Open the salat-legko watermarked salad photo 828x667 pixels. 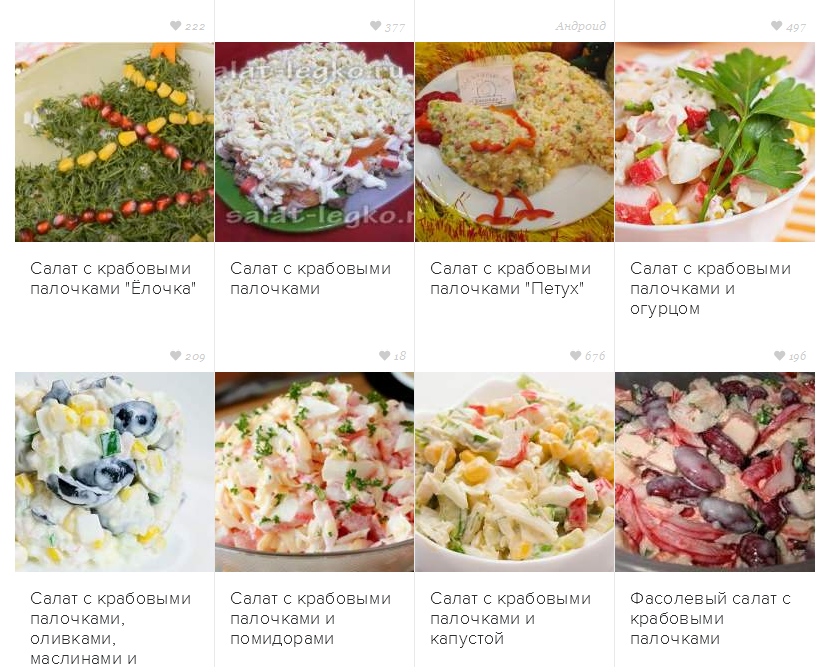(x=314, y=142)
